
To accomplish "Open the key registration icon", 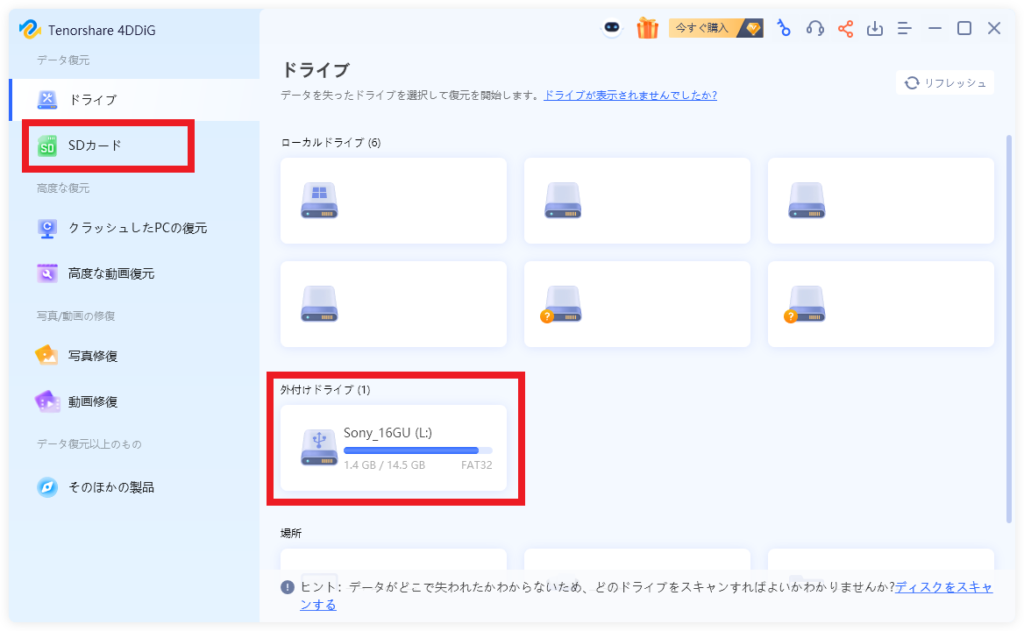I will tap(783, 28).
